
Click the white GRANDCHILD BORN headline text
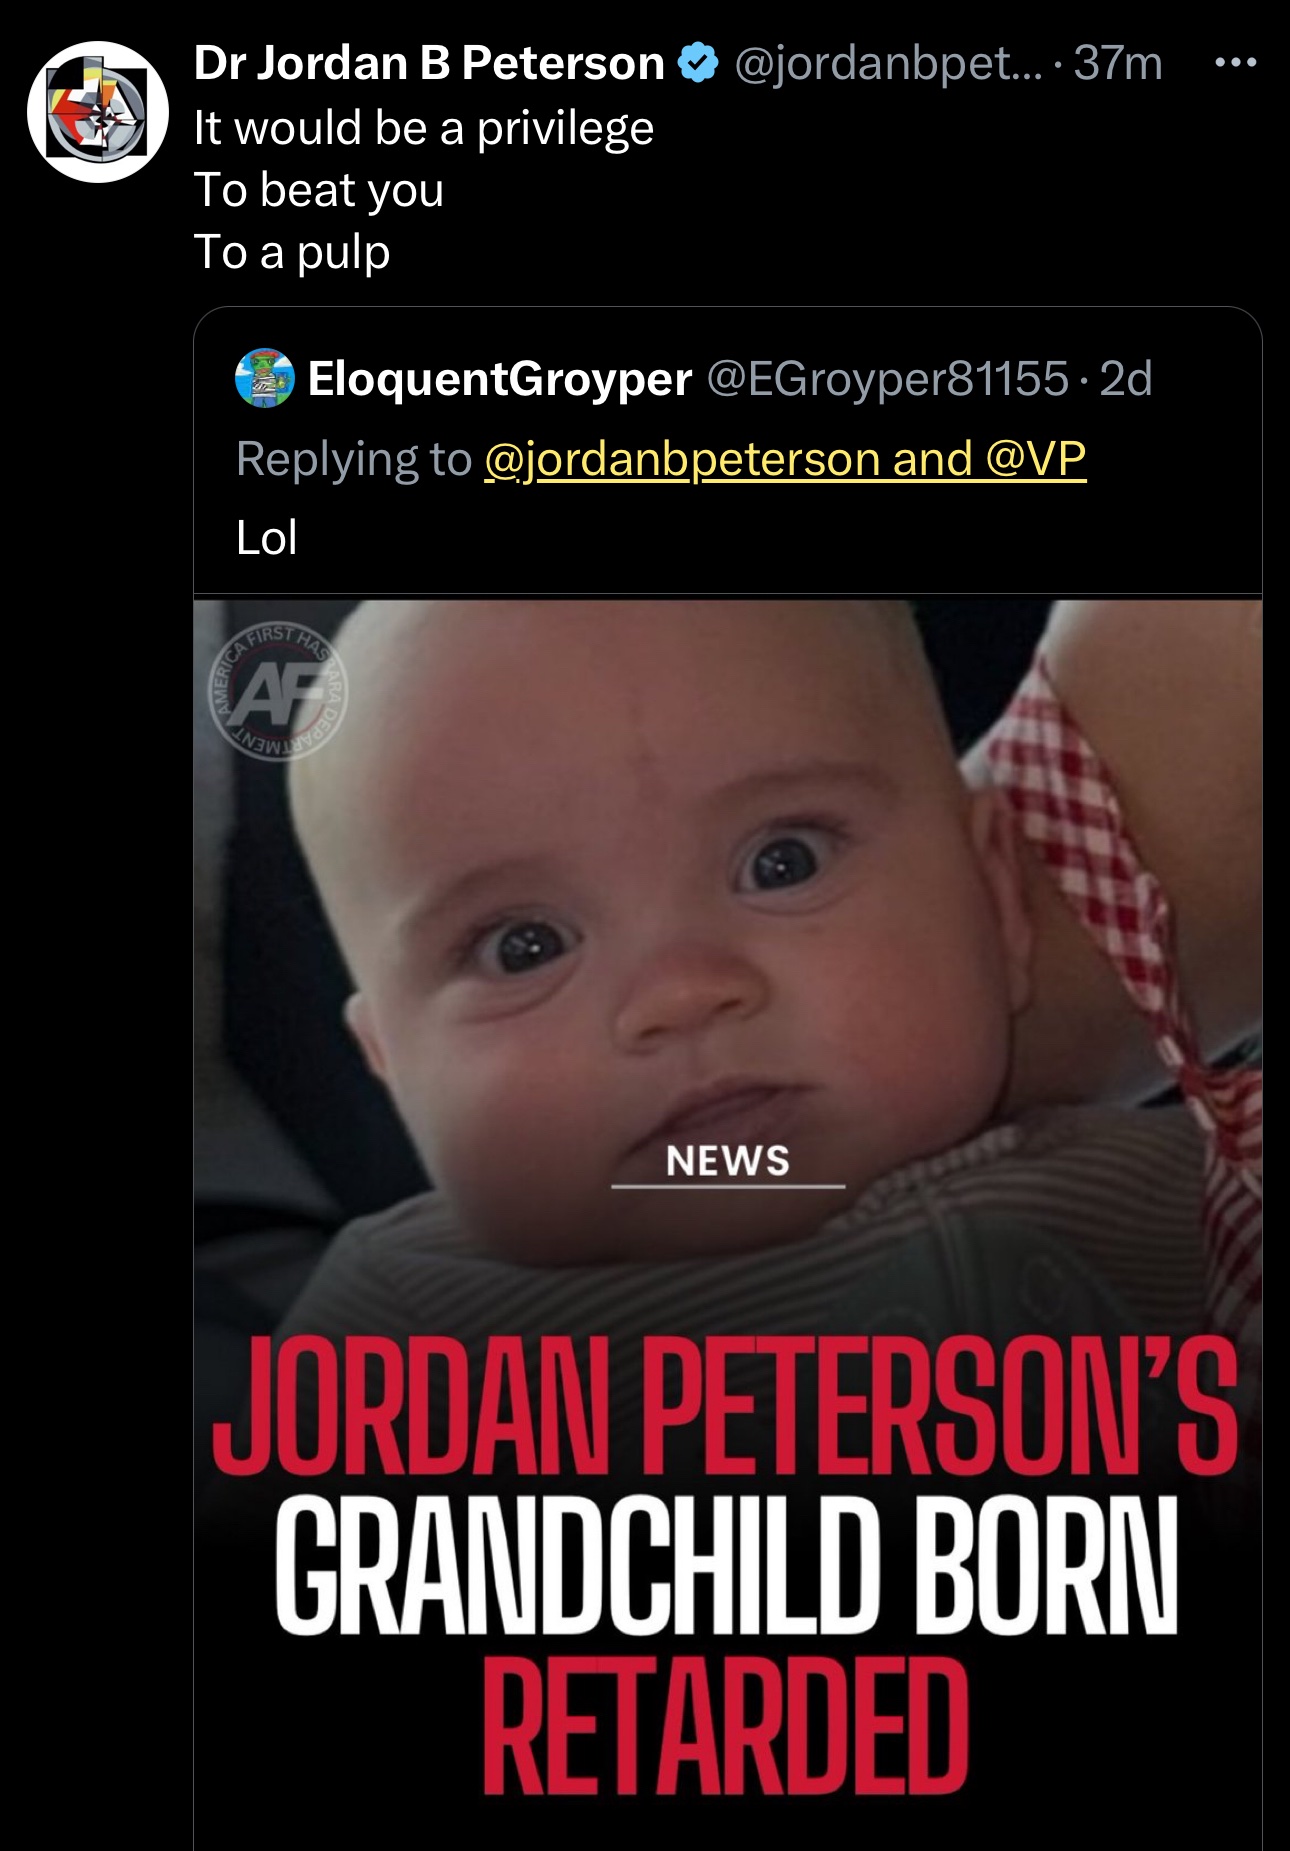[726, 1566]
